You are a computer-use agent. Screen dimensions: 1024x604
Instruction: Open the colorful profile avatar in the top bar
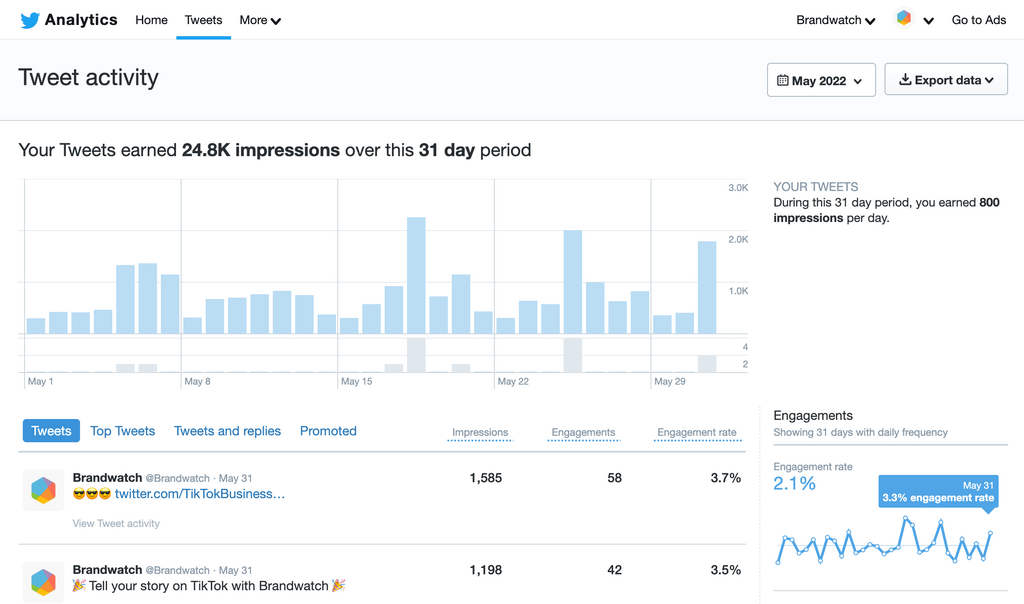click(903, 19)
